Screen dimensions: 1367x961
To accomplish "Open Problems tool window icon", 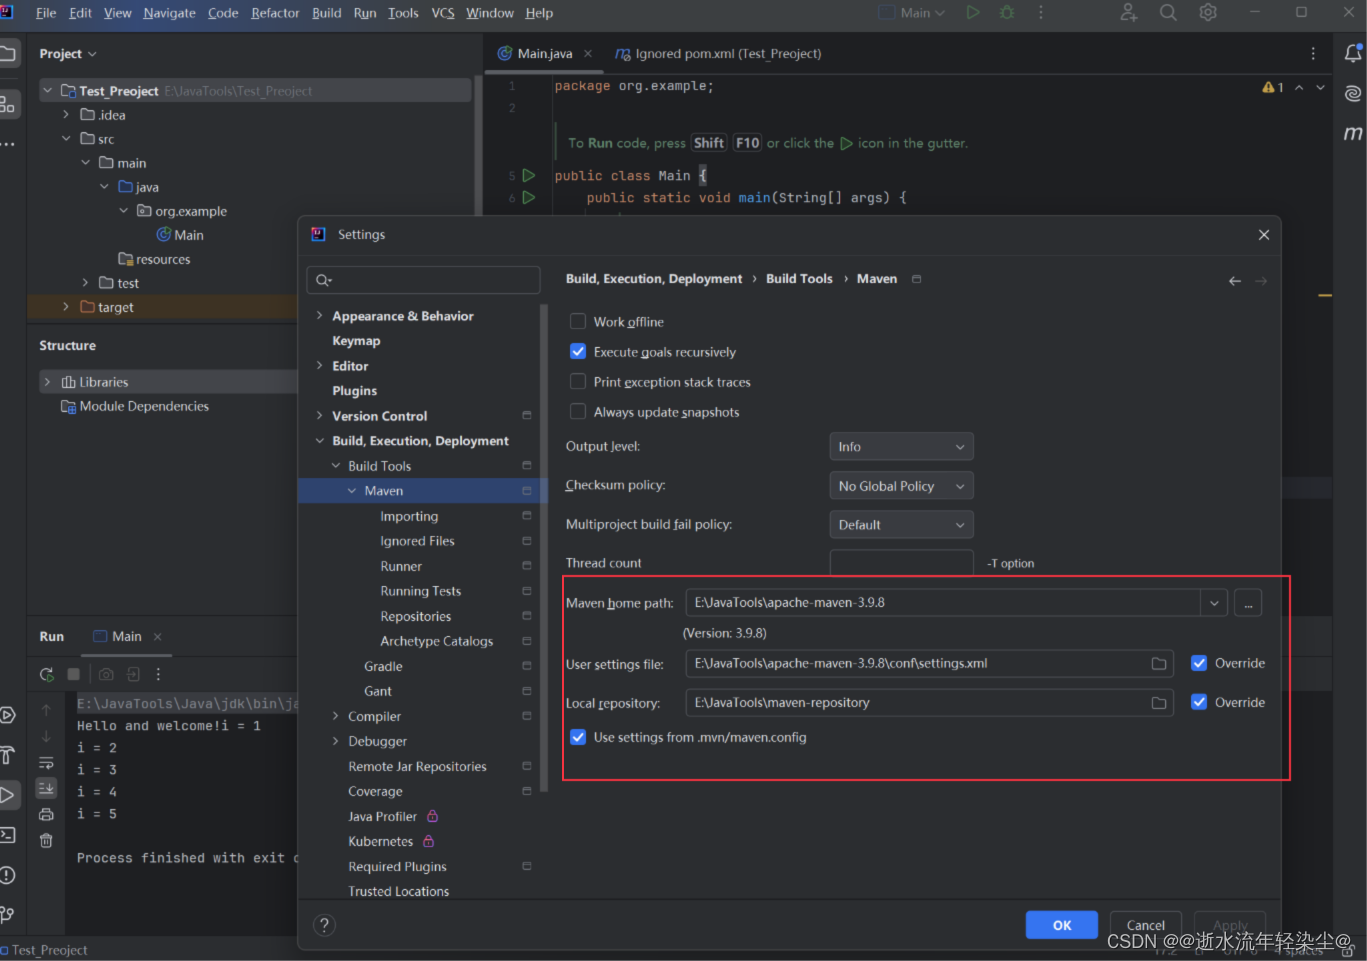I will coord(8,875).
